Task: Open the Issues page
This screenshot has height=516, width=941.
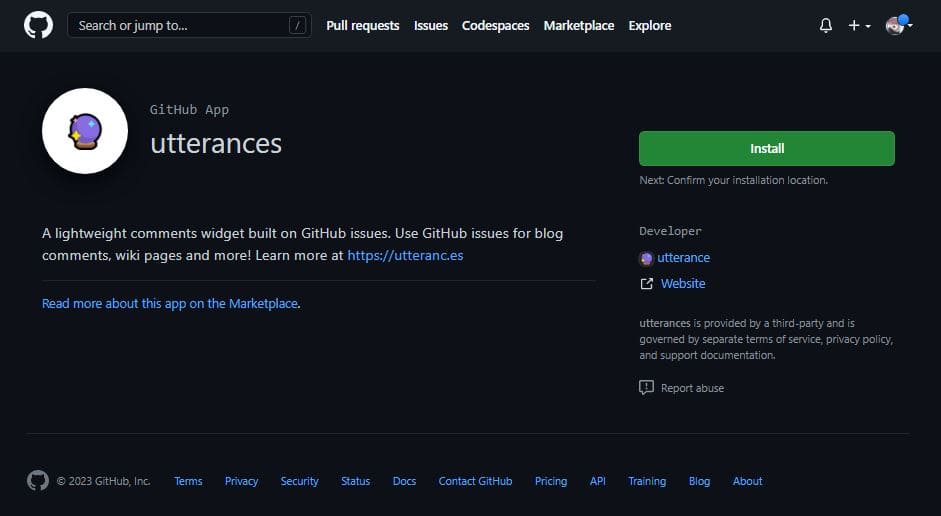Action: coord(431,26)
